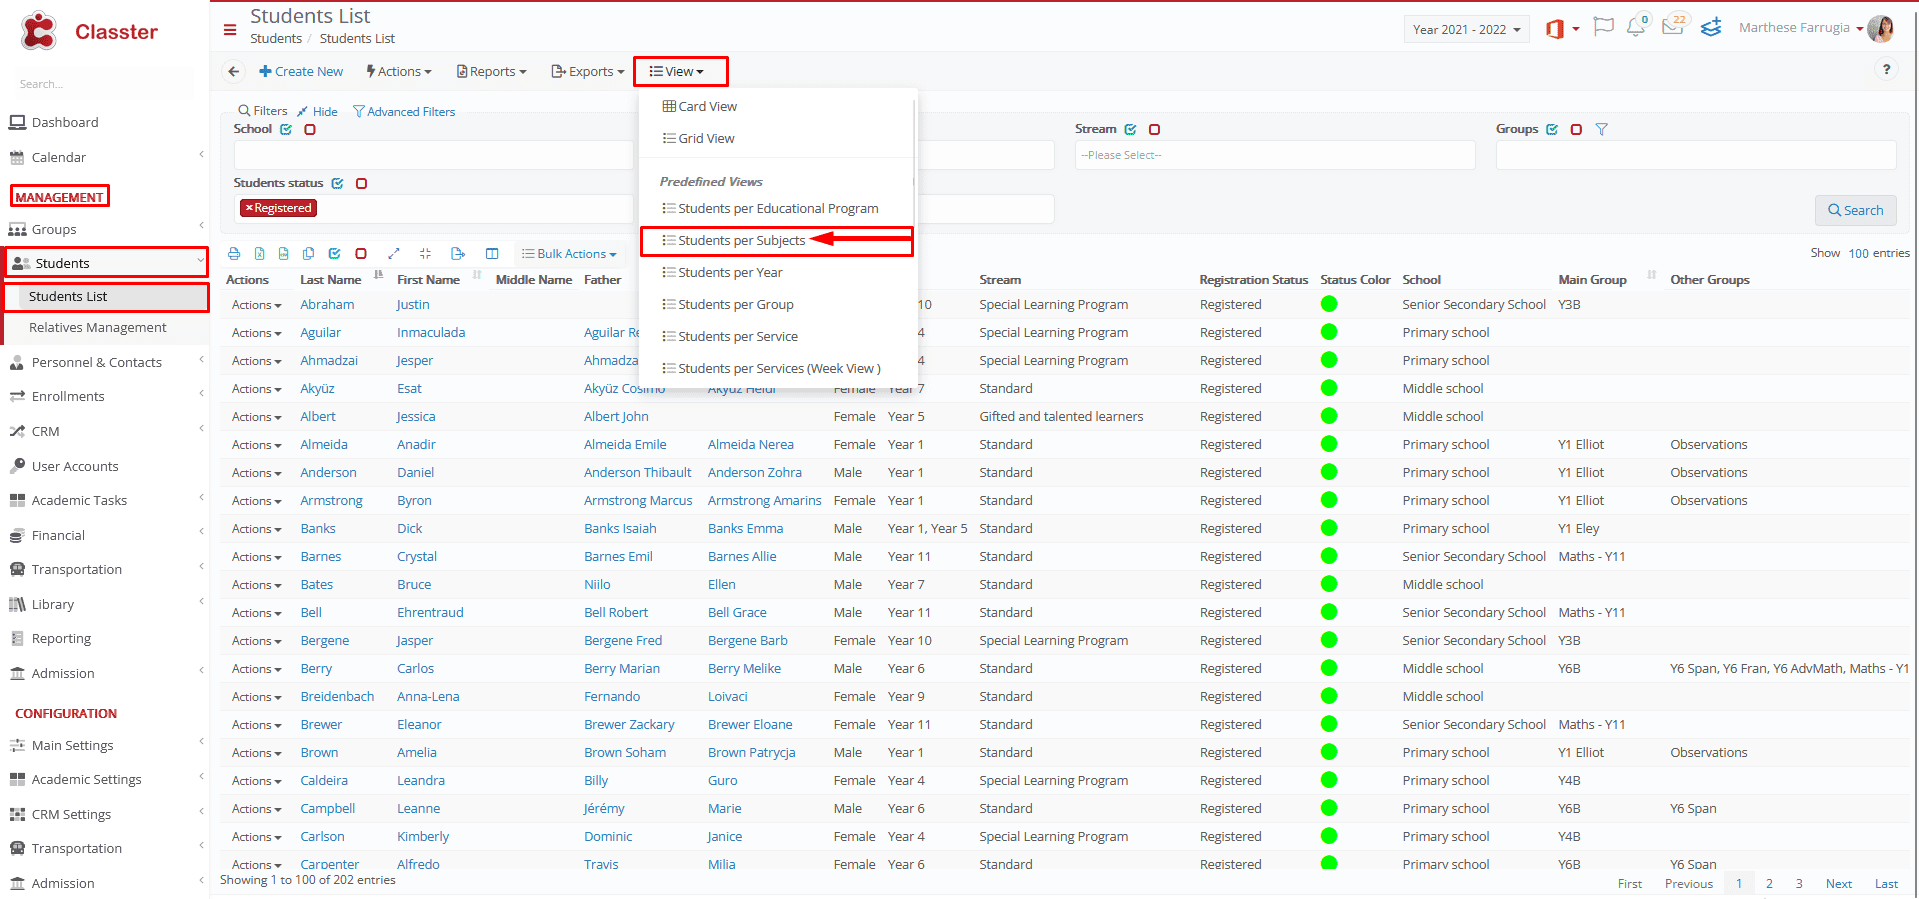Image resolution: width=1919 pixels, height=899 pixels.
Task: Click the Create New button
Action: coord(301,72)
